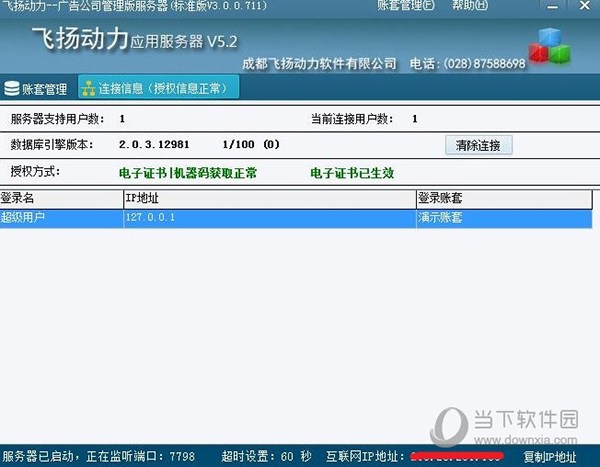Open the 帮助(H) menu
The image size is (600, 467).
click(x=470, y=5)
